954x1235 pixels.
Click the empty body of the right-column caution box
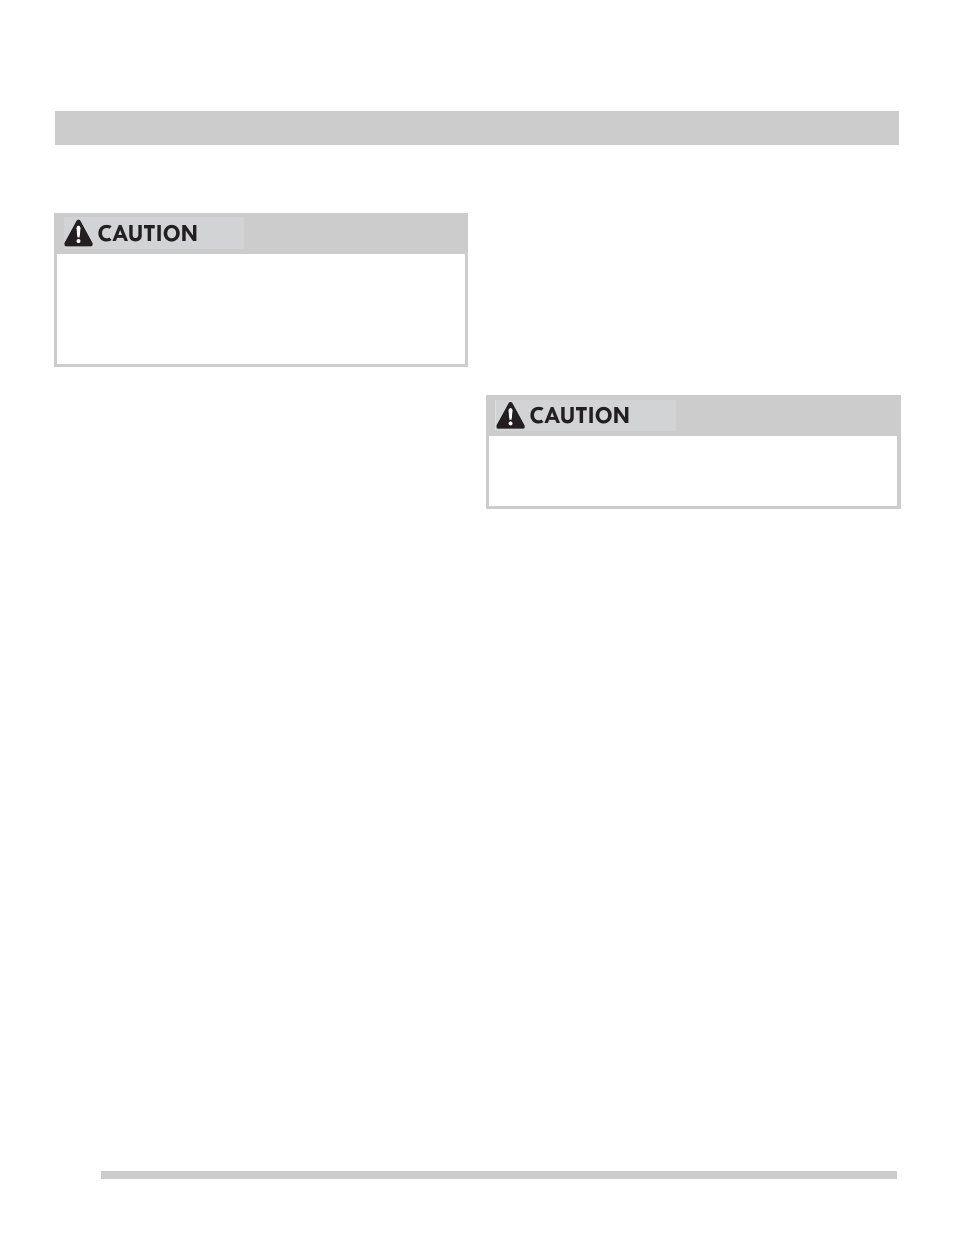click(x=693, y=470)
